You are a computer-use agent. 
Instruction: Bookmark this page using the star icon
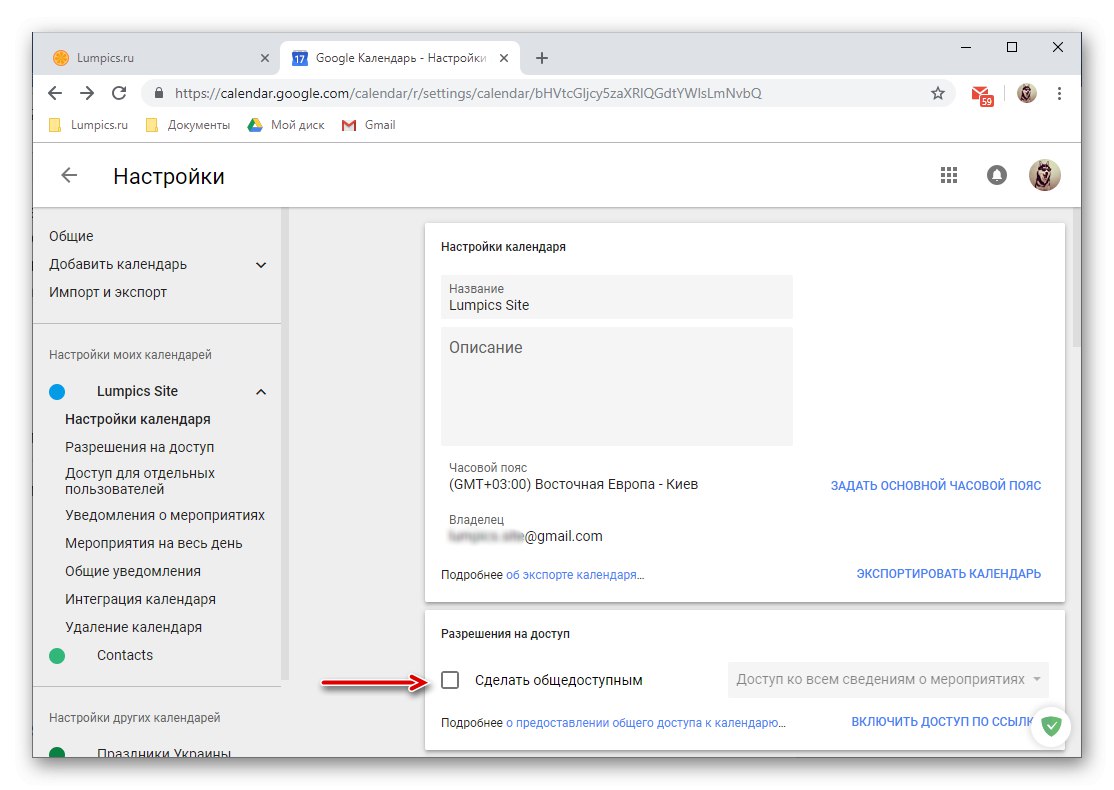coord(937,92)
